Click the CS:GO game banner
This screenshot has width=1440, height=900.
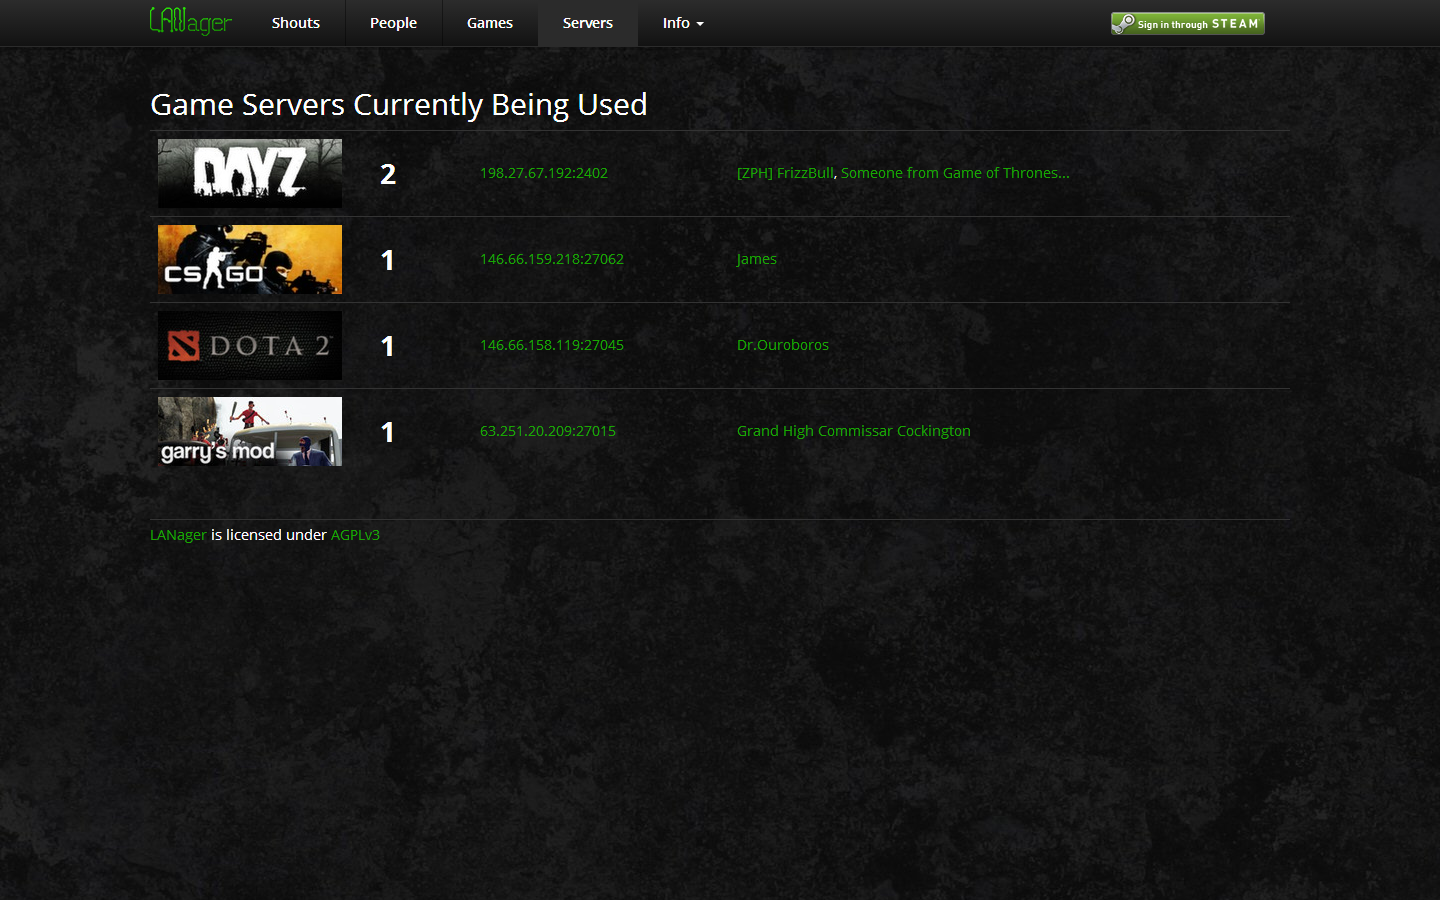pos(250,259)
